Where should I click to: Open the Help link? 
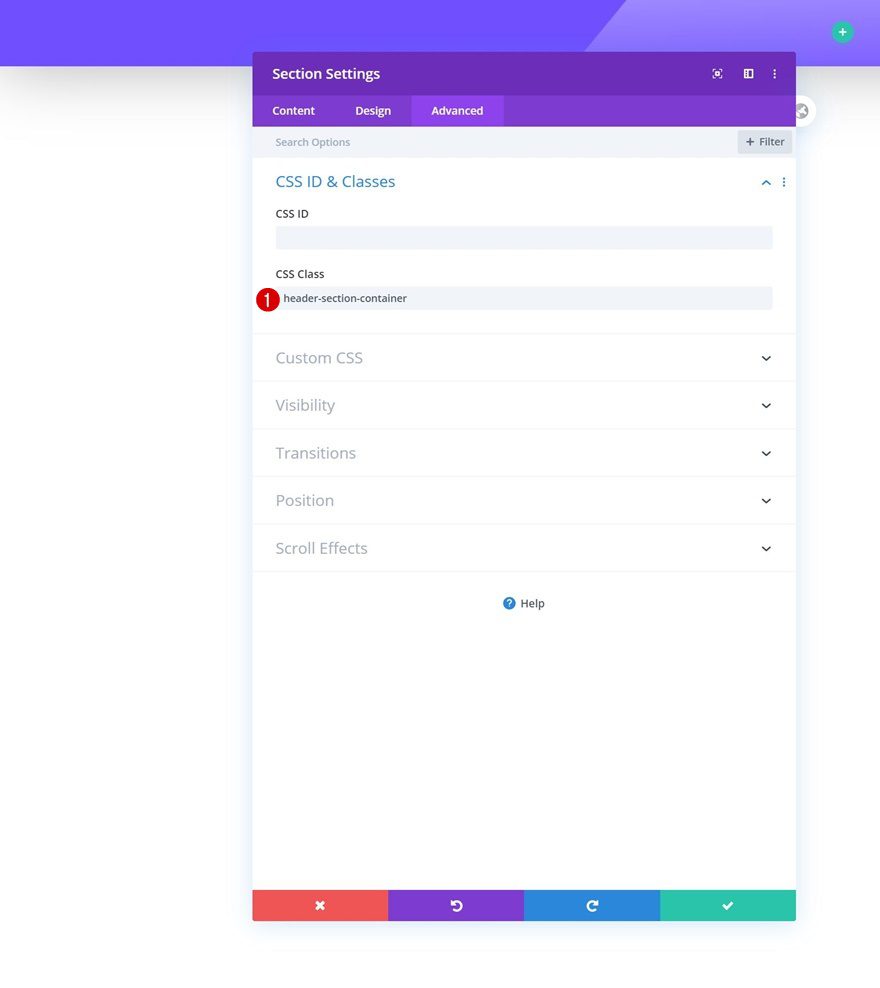pos(524,603)
